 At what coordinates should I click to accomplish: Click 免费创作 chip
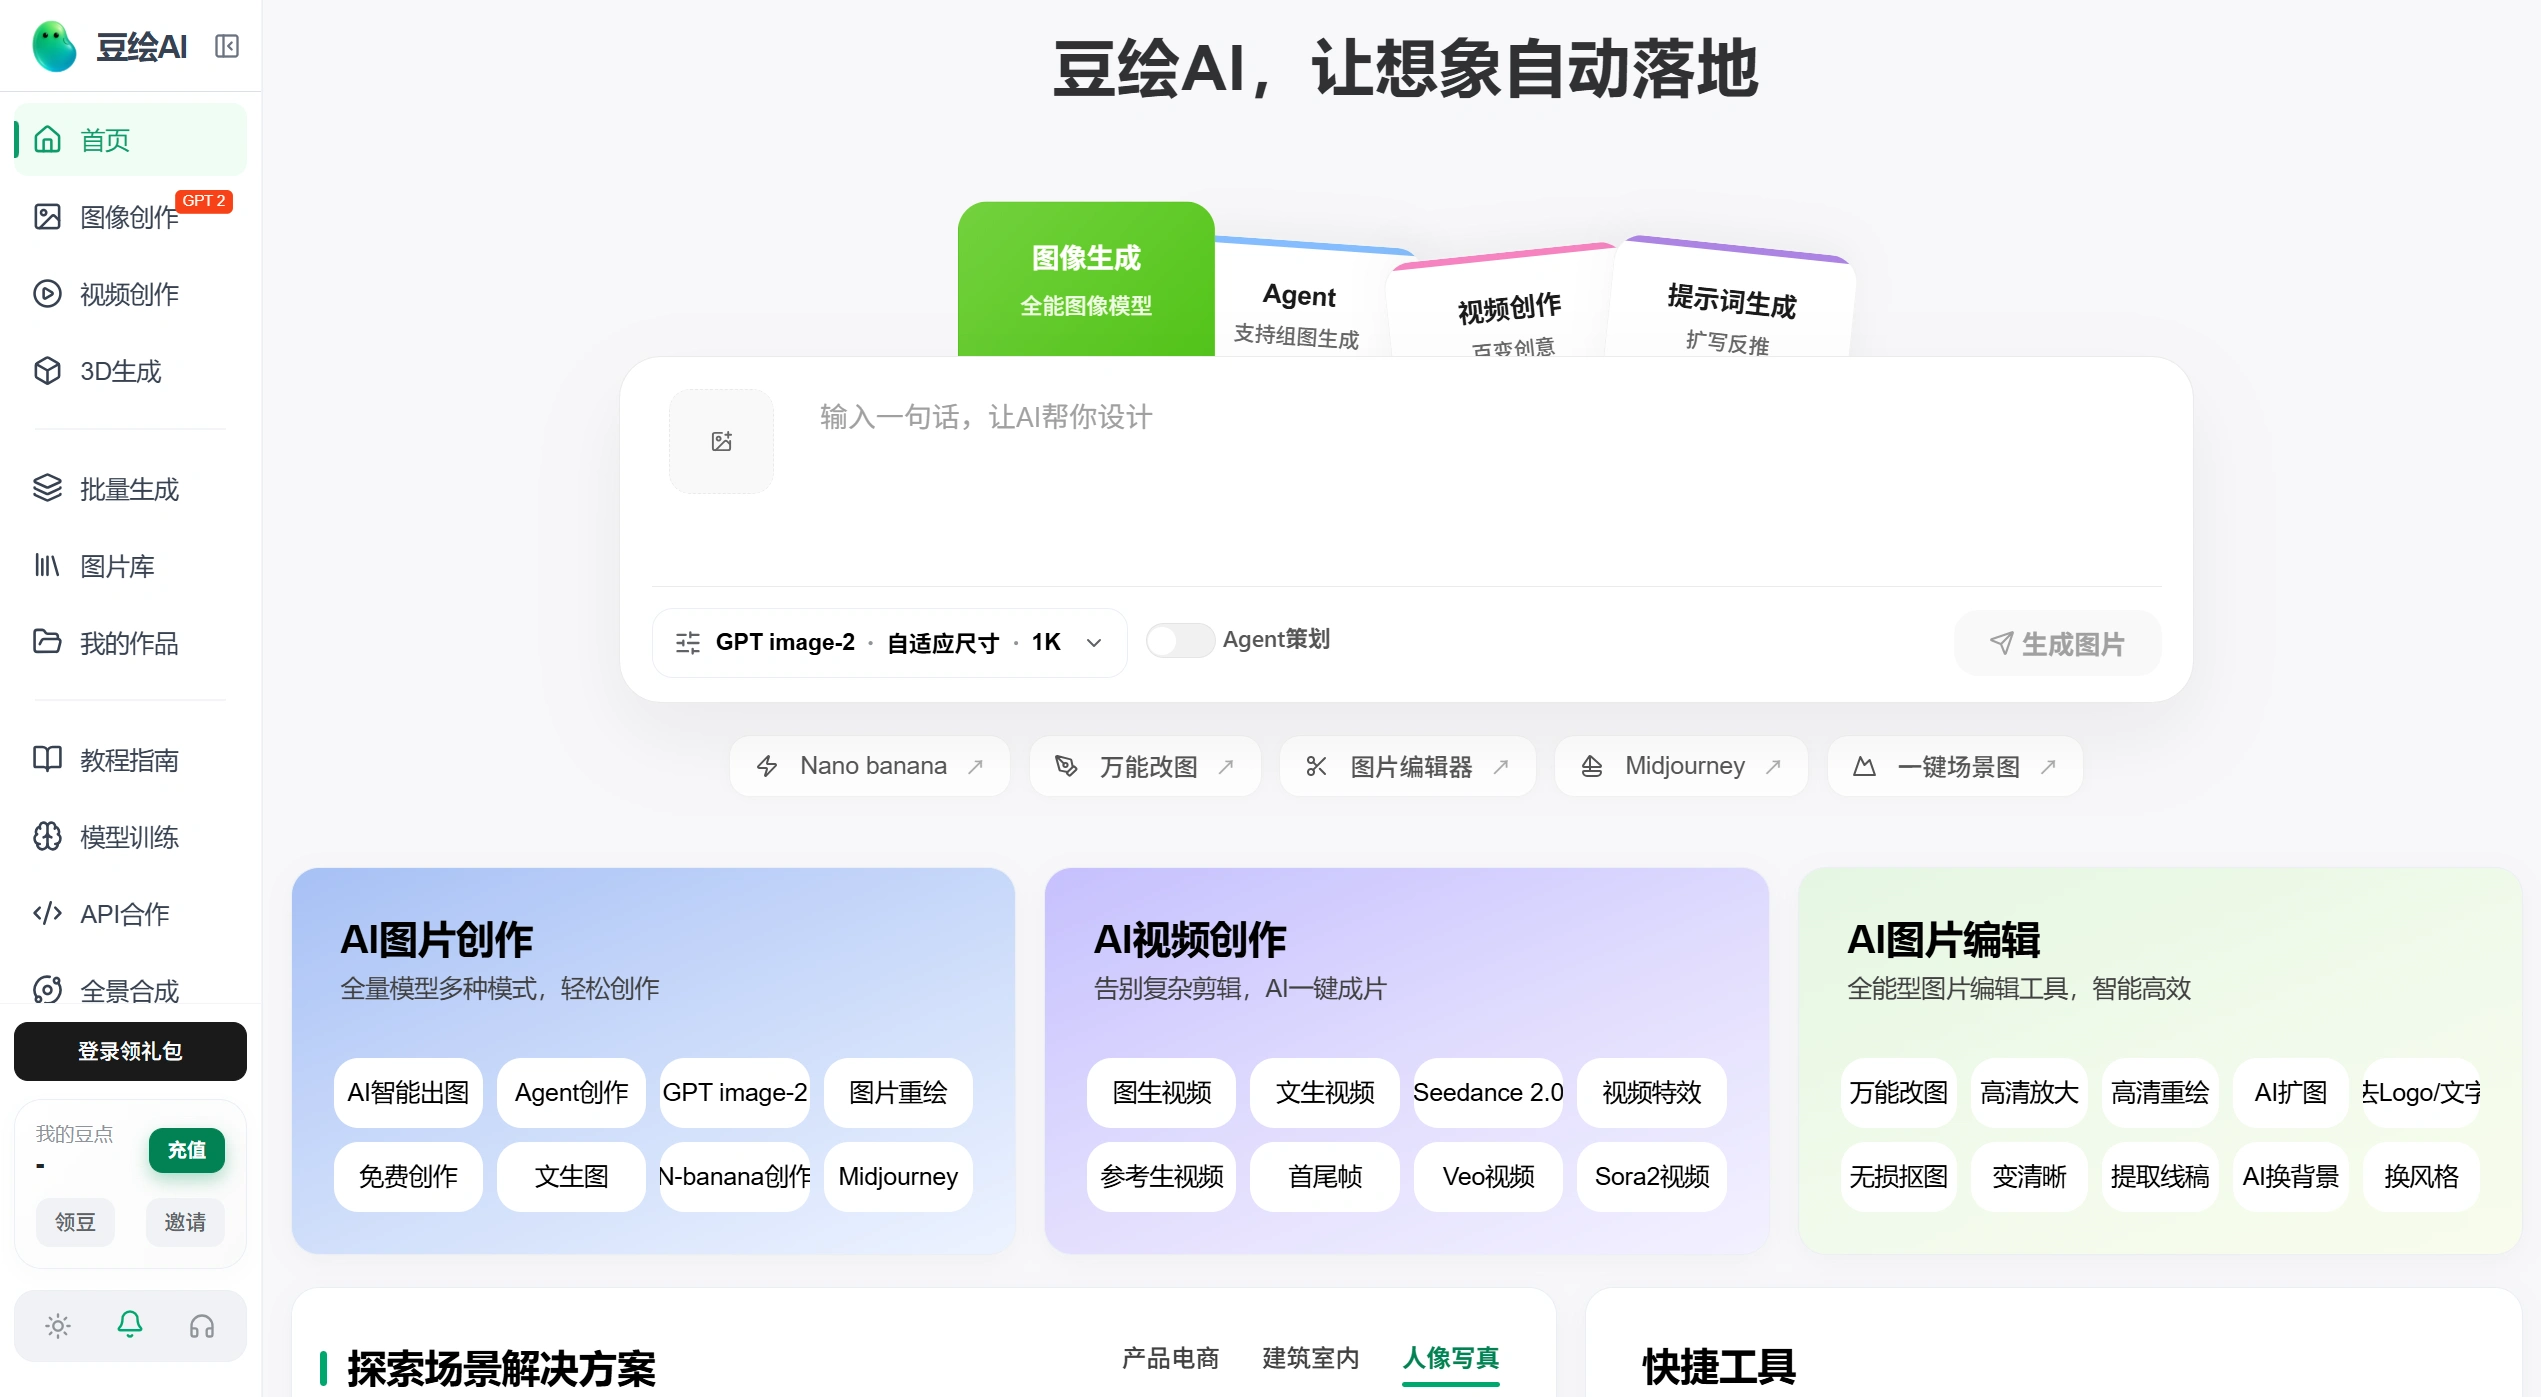pyautogui.click(x=408, y=1176)
